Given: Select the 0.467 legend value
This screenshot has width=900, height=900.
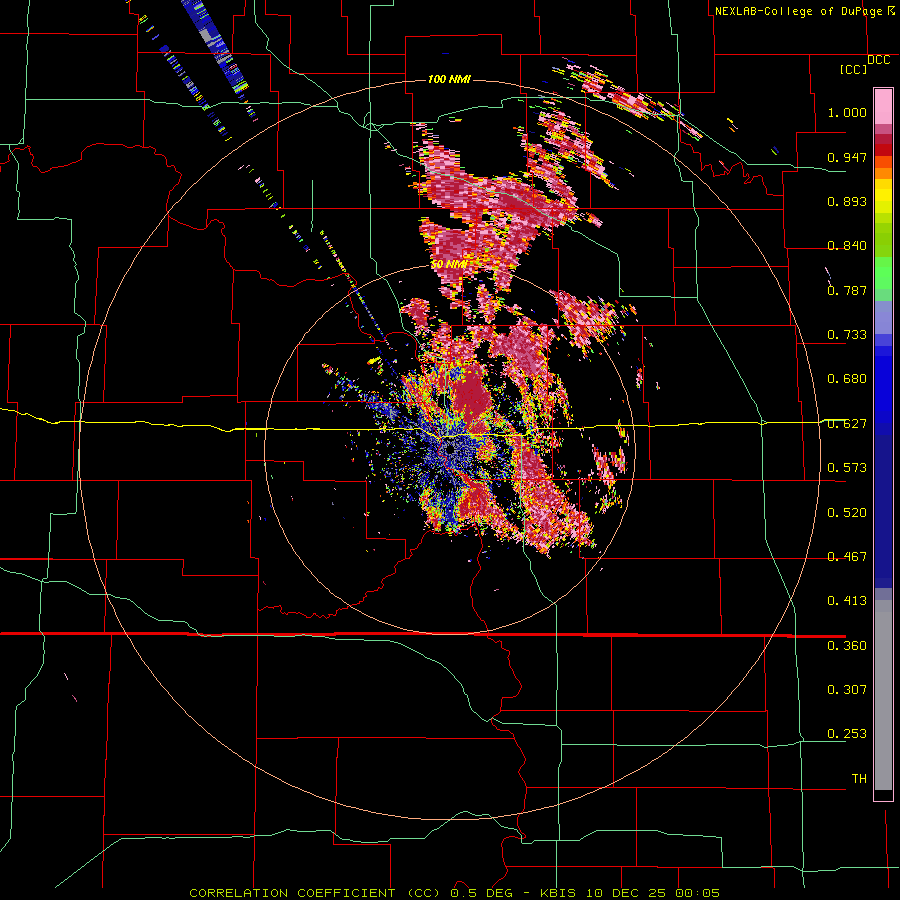Looking at the screenshot, I should pos(847,557).
